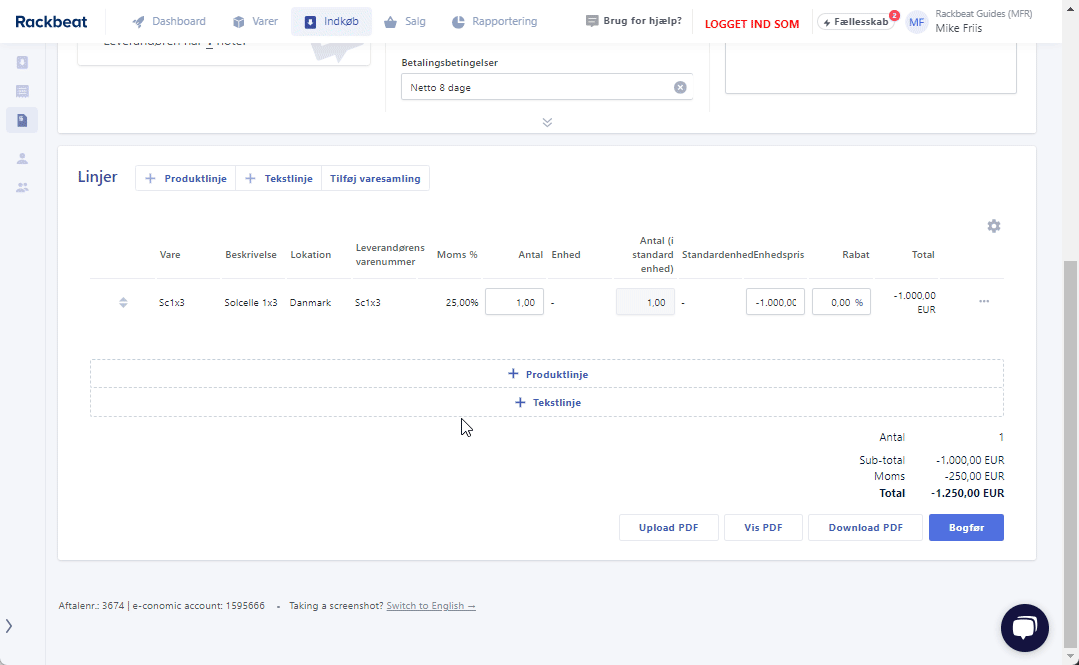1079x665 pixels.
Task: Open the line columns settings gear
Action: [x=993, y=226]
